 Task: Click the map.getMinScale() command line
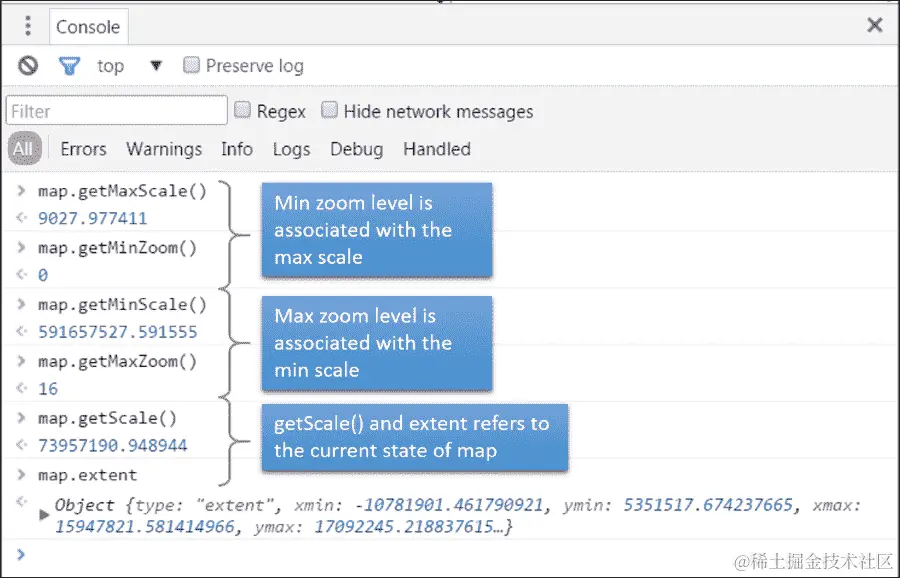click(x=122, y=305)
